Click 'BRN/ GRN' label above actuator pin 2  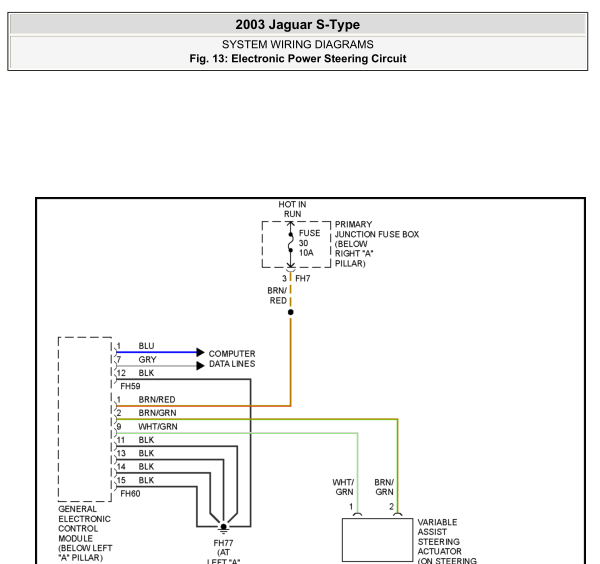coord(384,487)
